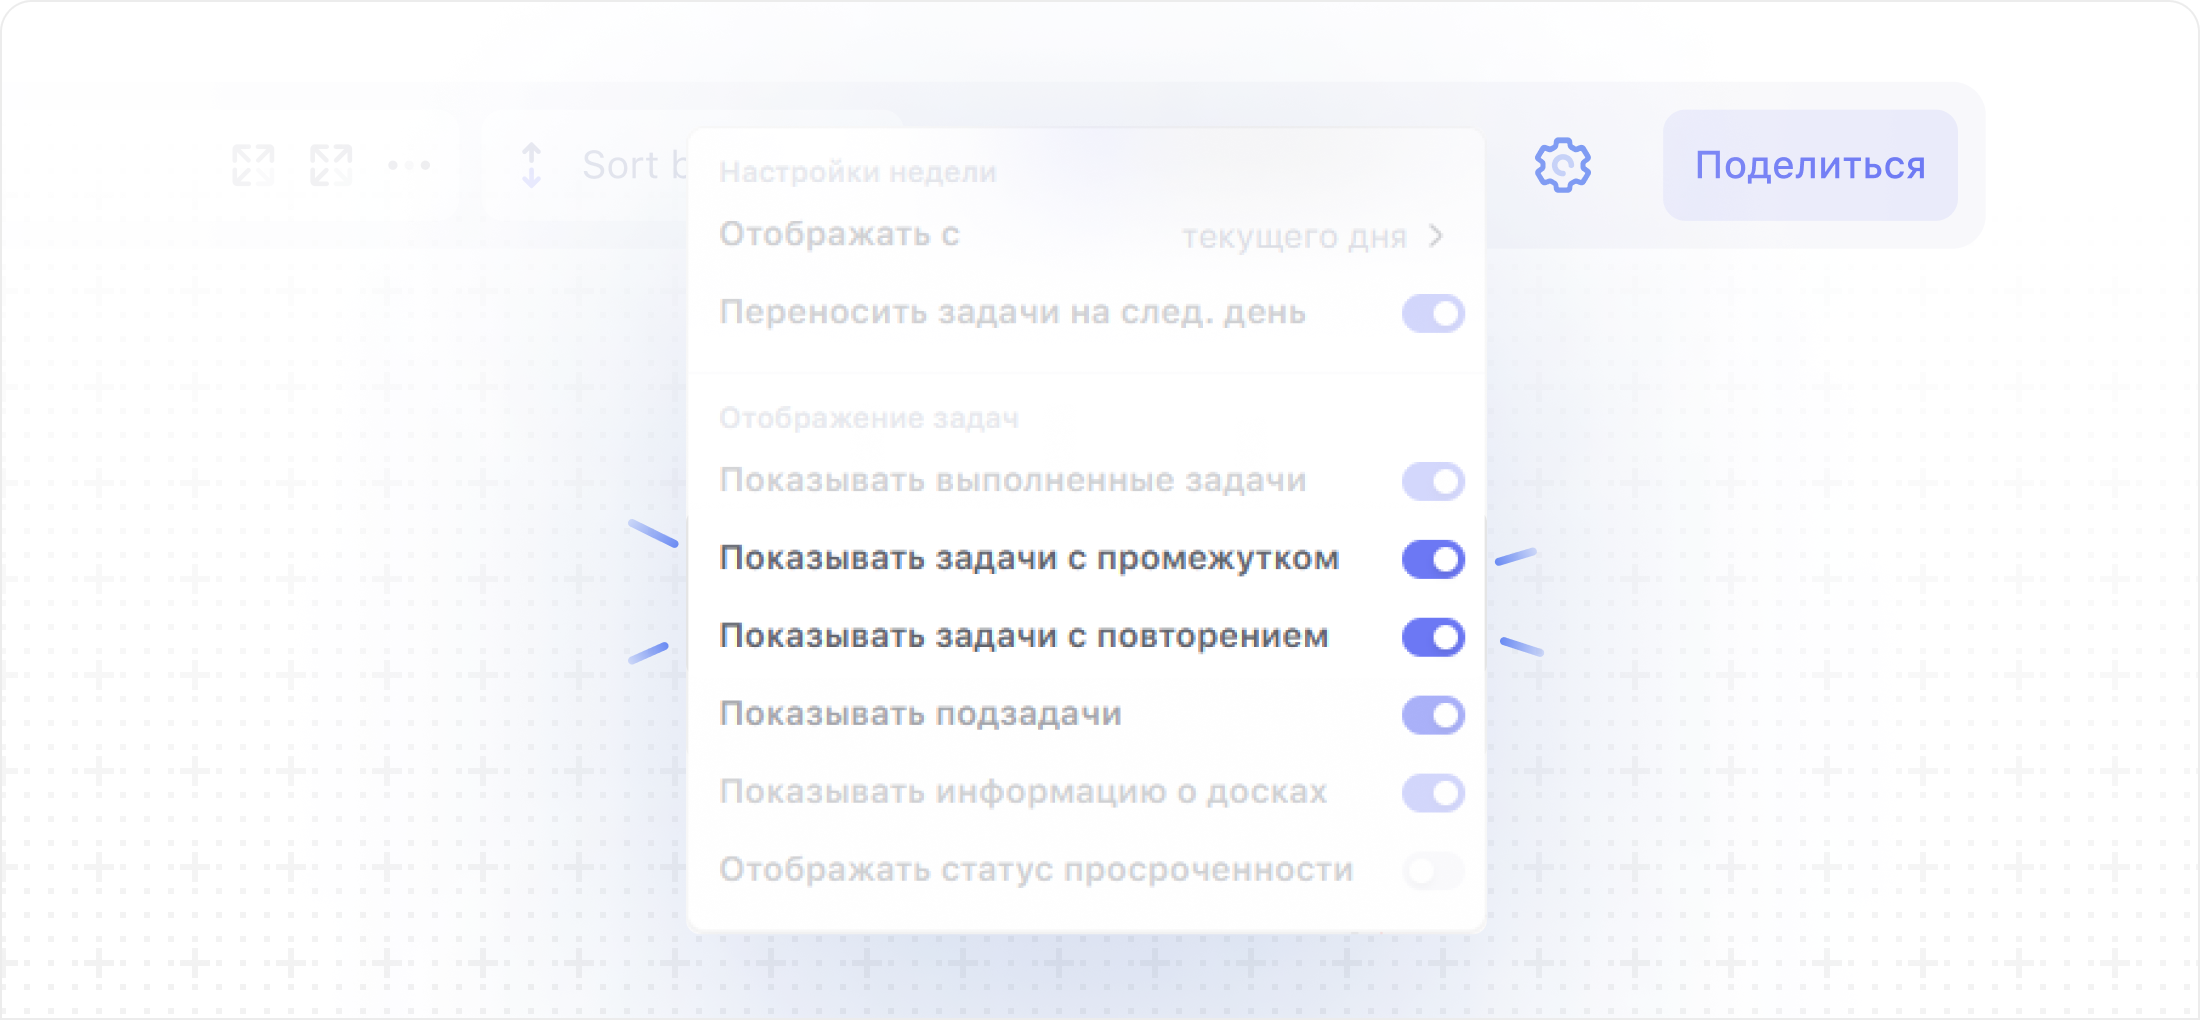Image resolution: width=2200 pixels, height=1020 pixels.
Task: Toggle Показывать задачи с повторением switch
Action: tap(1433, 637)
